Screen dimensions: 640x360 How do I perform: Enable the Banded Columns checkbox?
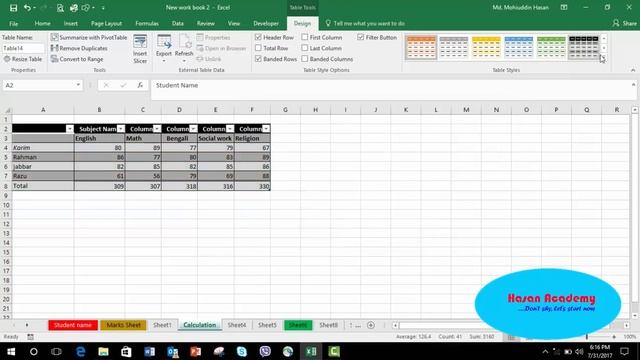[x=305, y=59]
